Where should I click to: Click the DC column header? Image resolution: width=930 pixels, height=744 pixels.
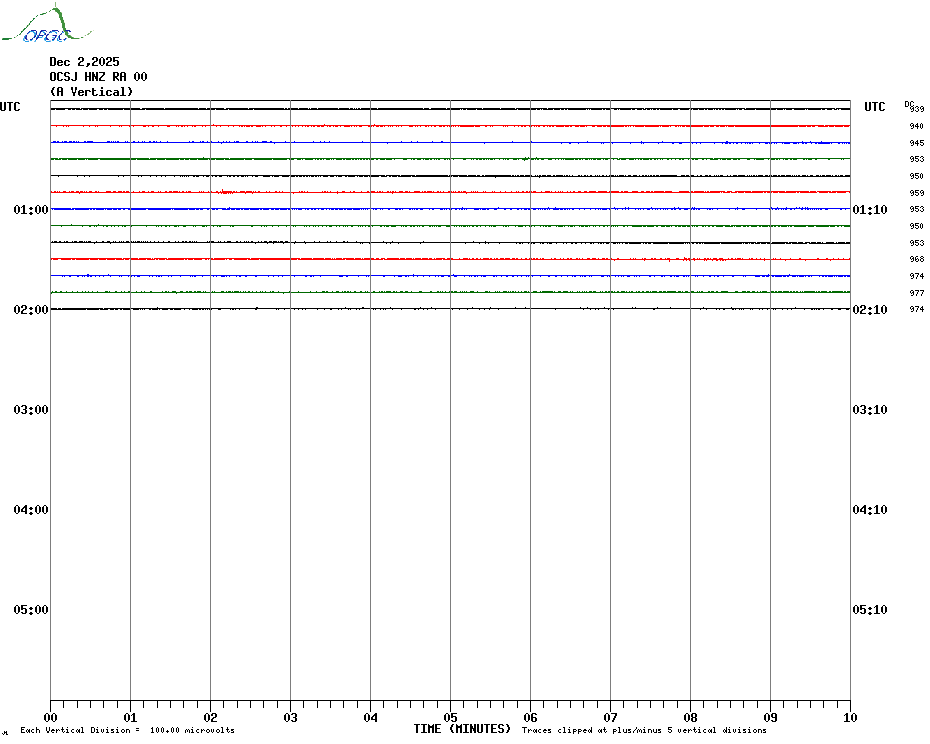point(908,104)
